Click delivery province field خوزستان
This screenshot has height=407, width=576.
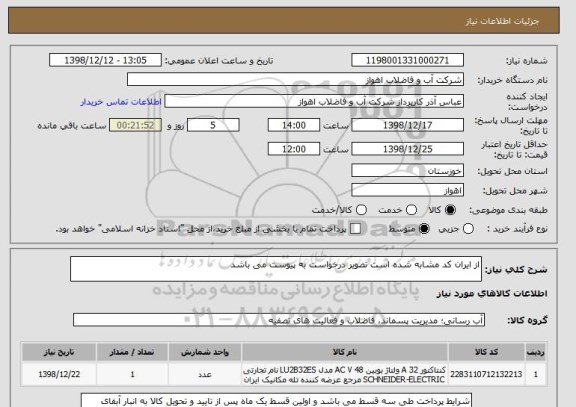coord(407,171)
